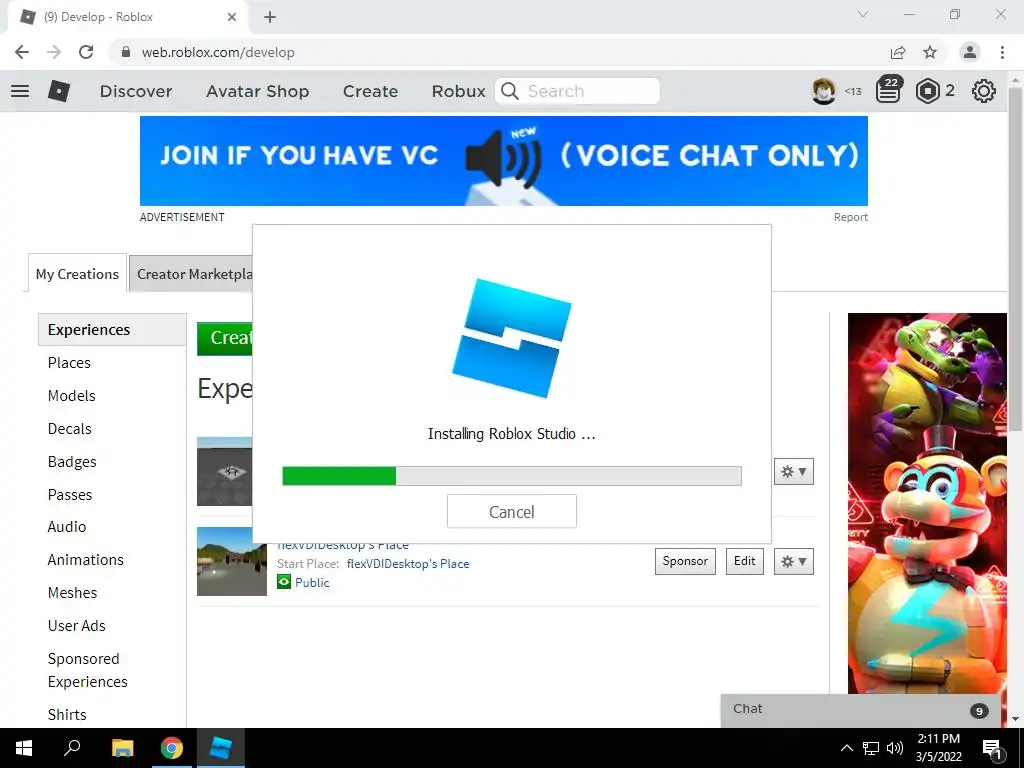Open the Voice Chat Only banner ad
The height and width of the screenshot is (768, 1024).
click(504, 161)
